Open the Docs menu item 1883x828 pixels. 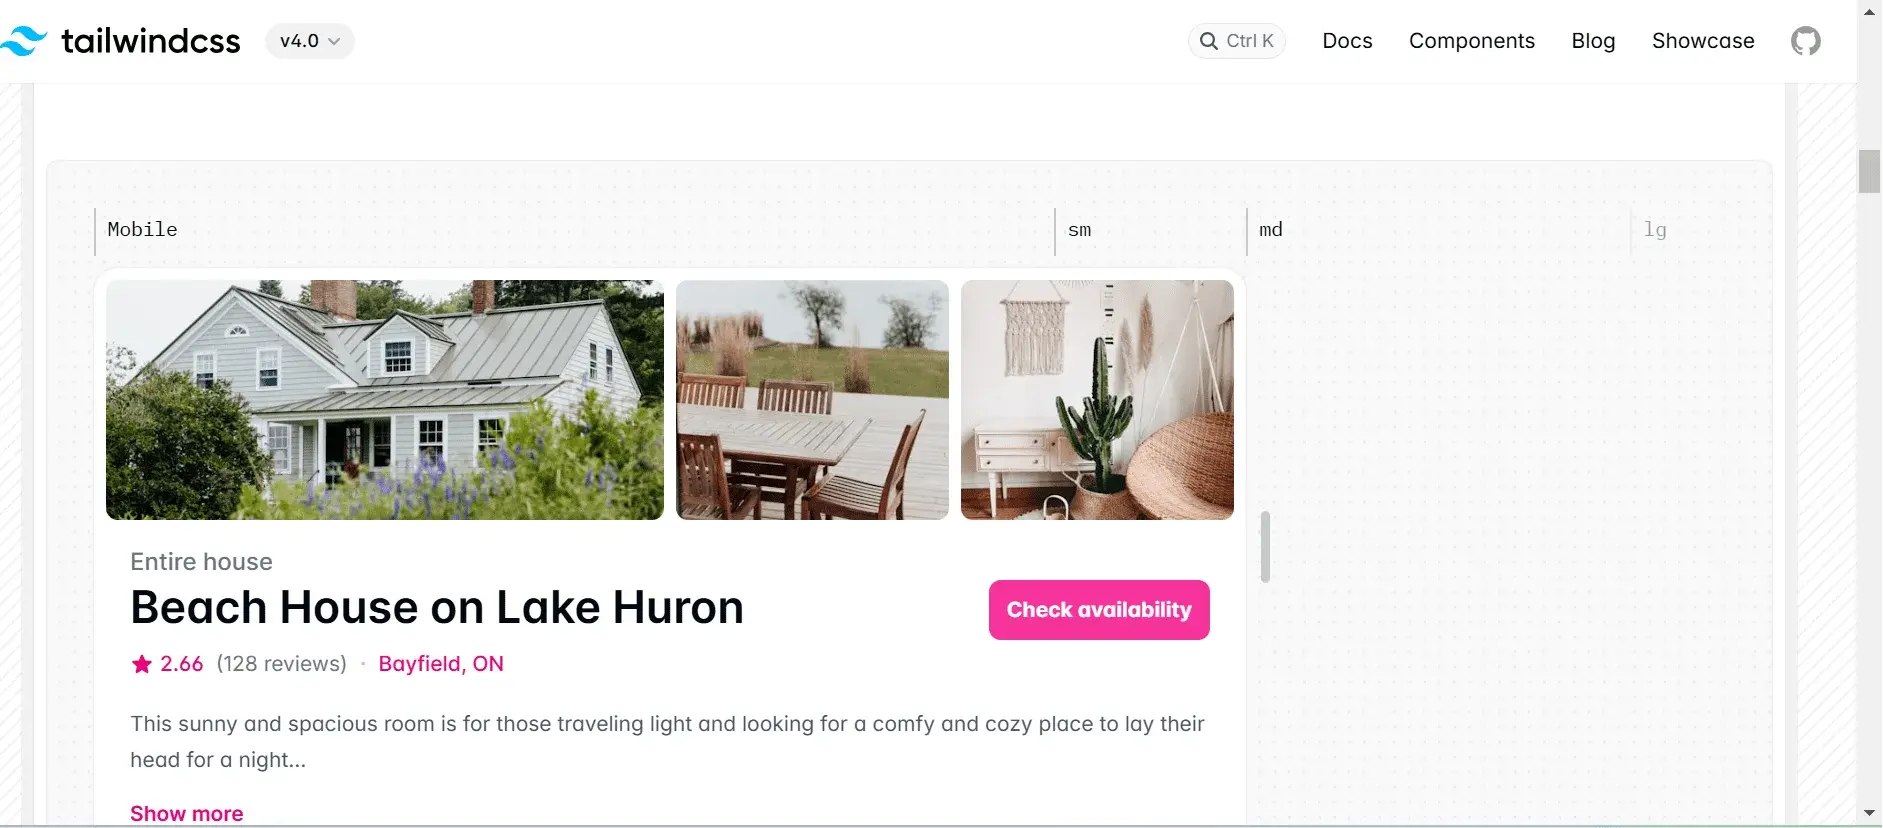point(1347,41)
